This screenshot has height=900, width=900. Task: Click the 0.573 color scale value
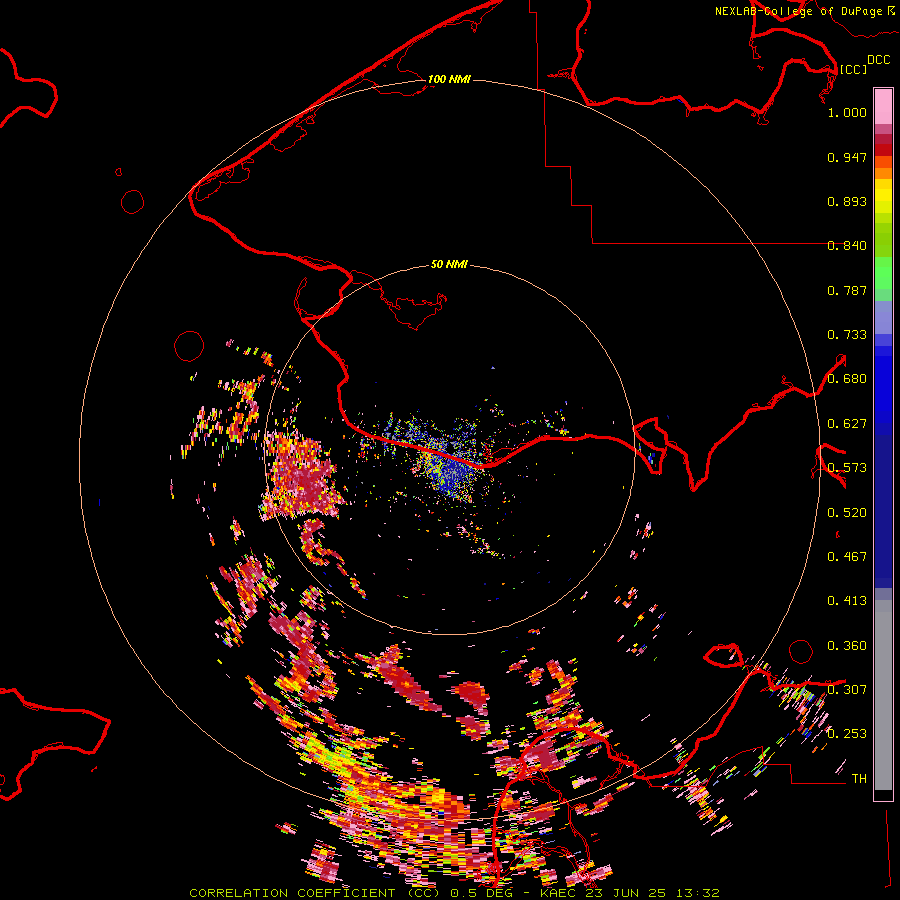[847, 468]
